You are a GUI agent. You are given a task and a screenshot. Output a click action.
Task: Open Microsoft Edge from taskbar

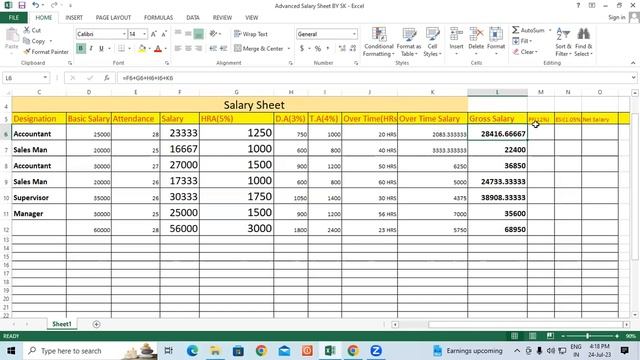[x=192, y=351]
